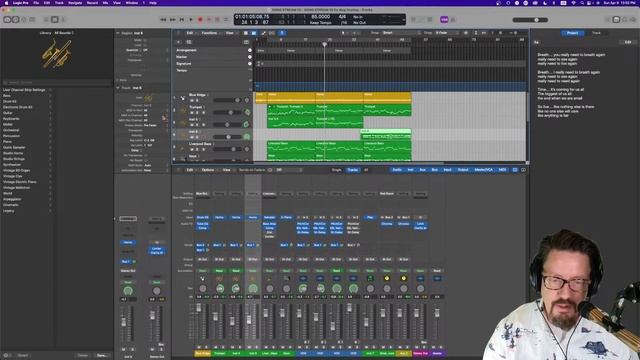Open the Drum Kit instrument slot on Blue Ridge strip
Screen dimensions: 640x360
[202, 218]
